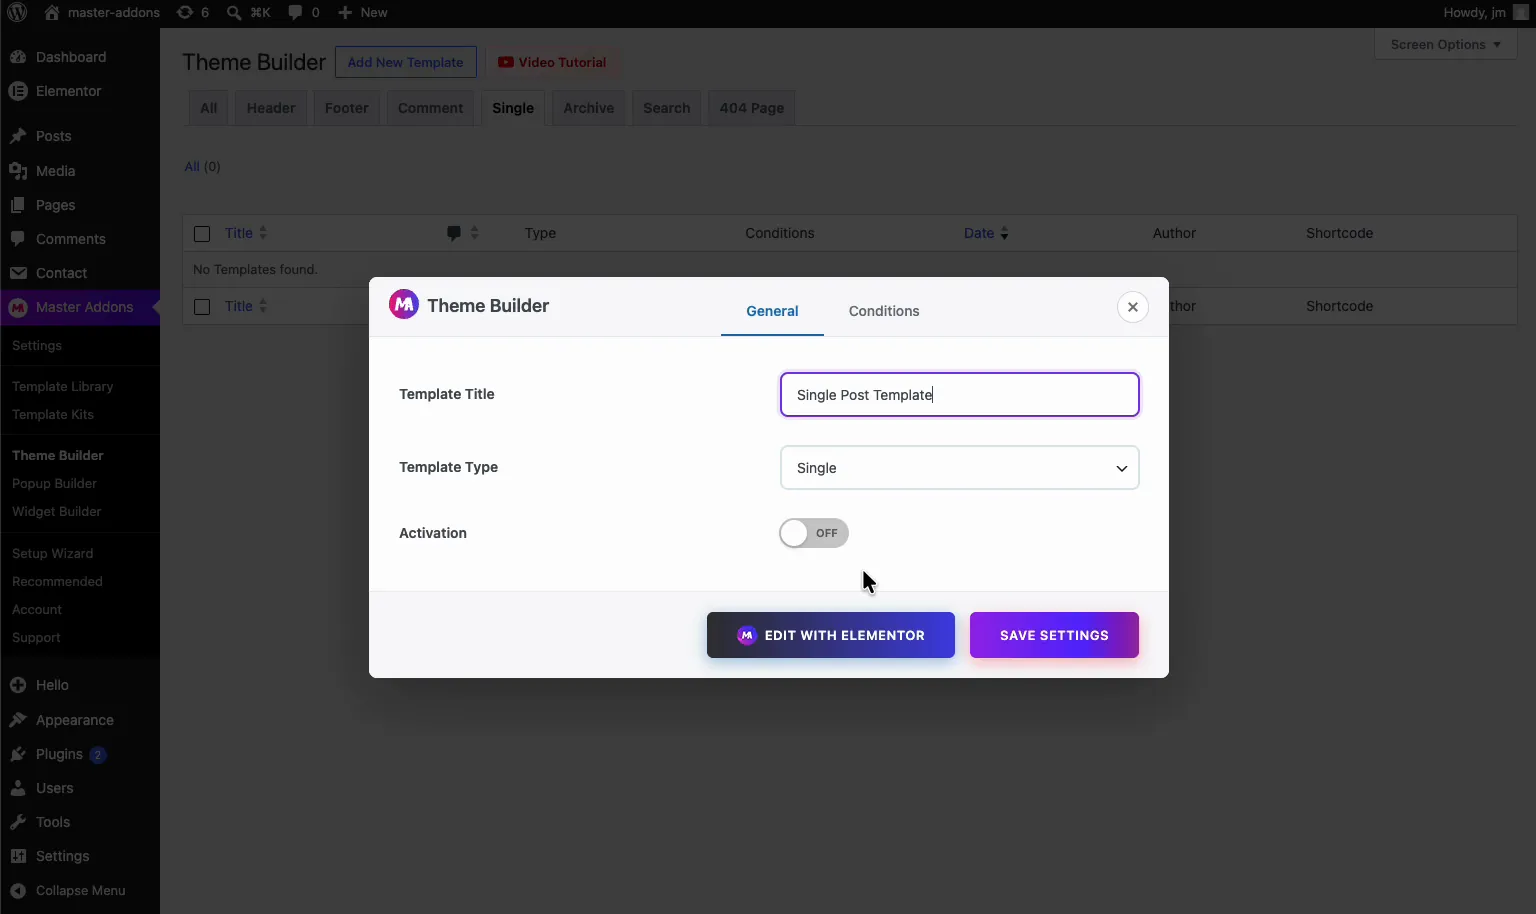Check the select-all box in table header
Viewport: 1536px width, 914px height.
[x=202, y=233]
